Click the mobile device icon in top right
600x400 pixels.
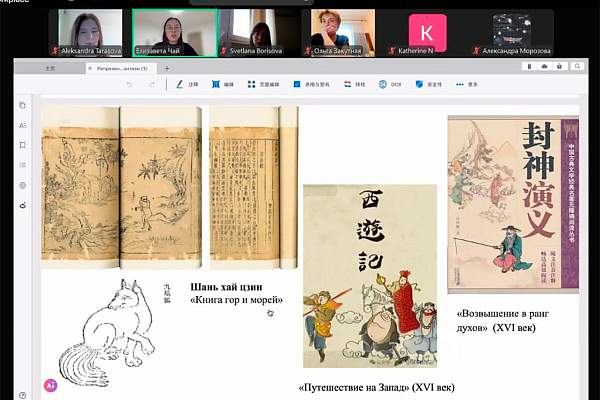[x=529, y=66]
